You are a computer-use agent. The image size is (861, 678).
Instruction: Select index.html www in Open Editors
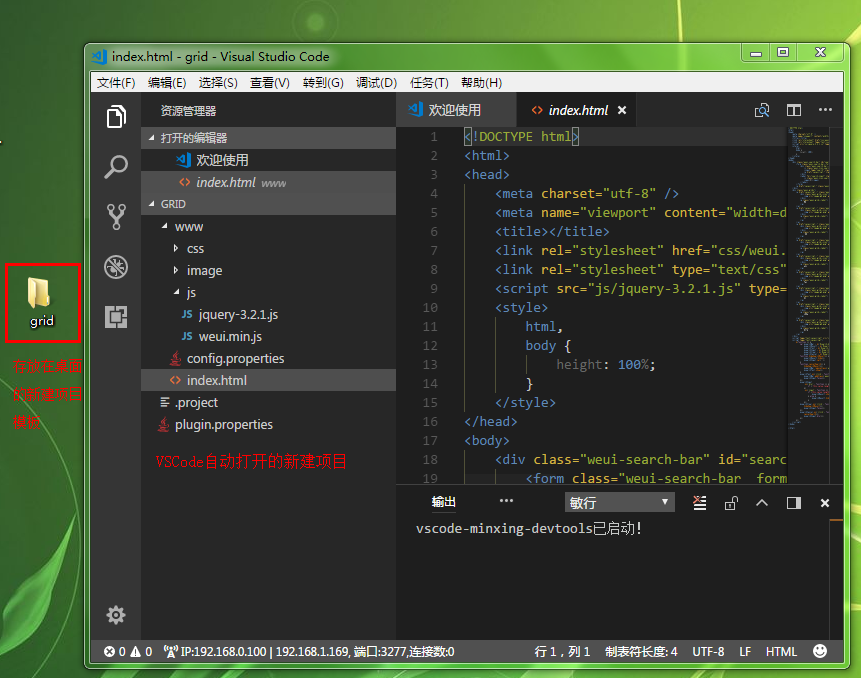(269, 182)
